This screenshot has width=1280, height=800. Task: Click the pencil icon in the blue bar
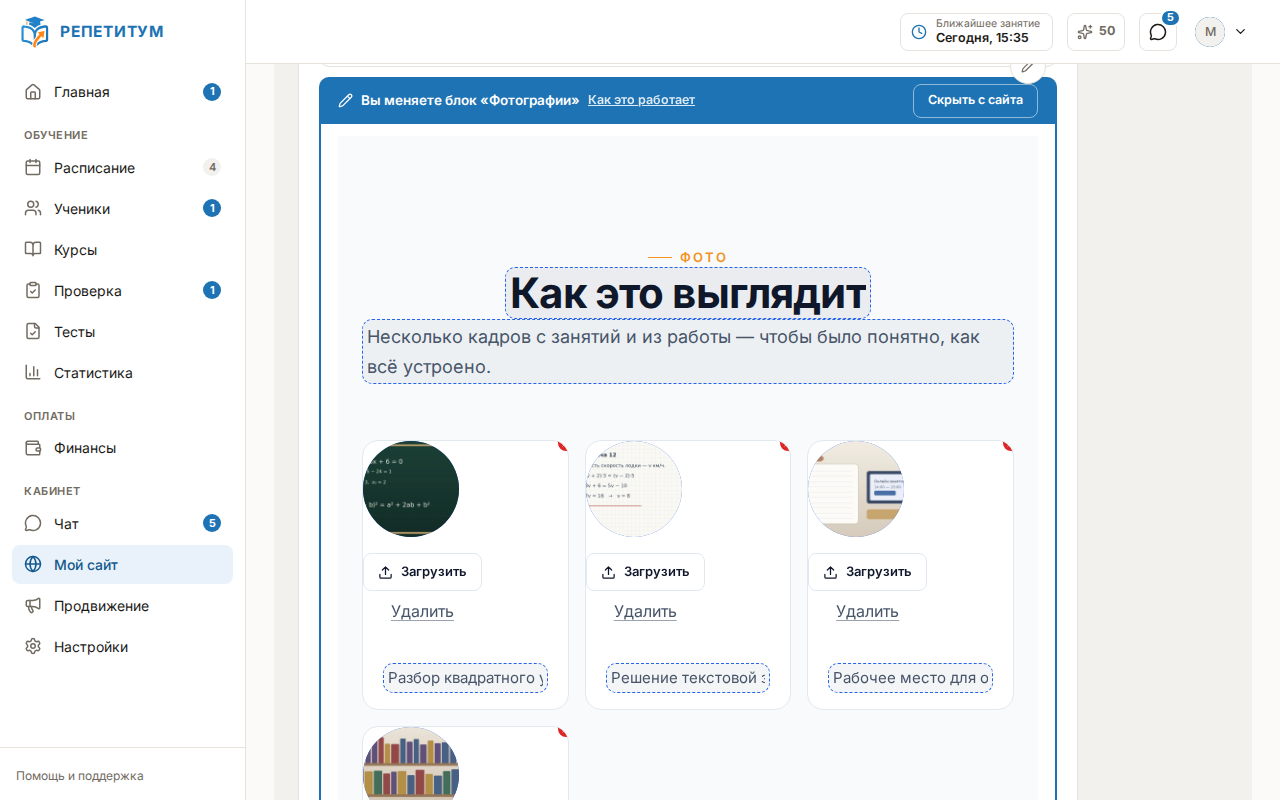coord(346,100)
